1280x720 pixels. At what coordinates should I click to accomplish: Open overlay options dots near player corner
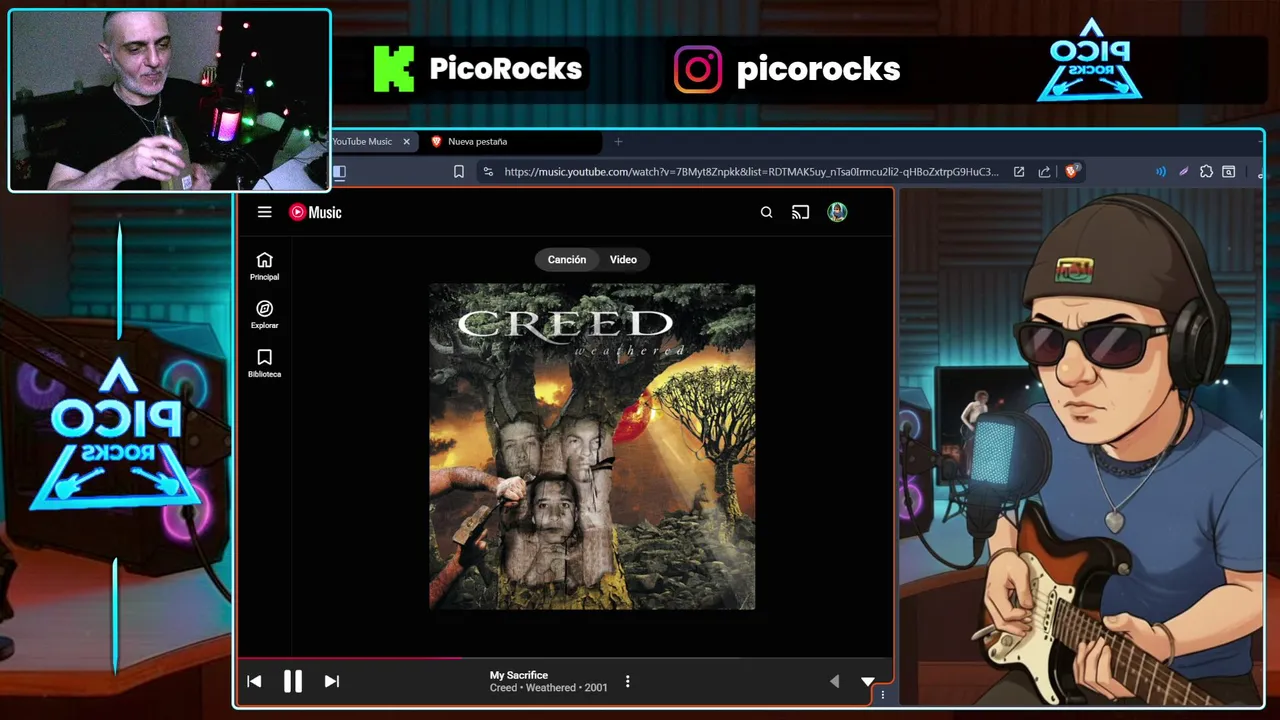(x=882, y=695)
